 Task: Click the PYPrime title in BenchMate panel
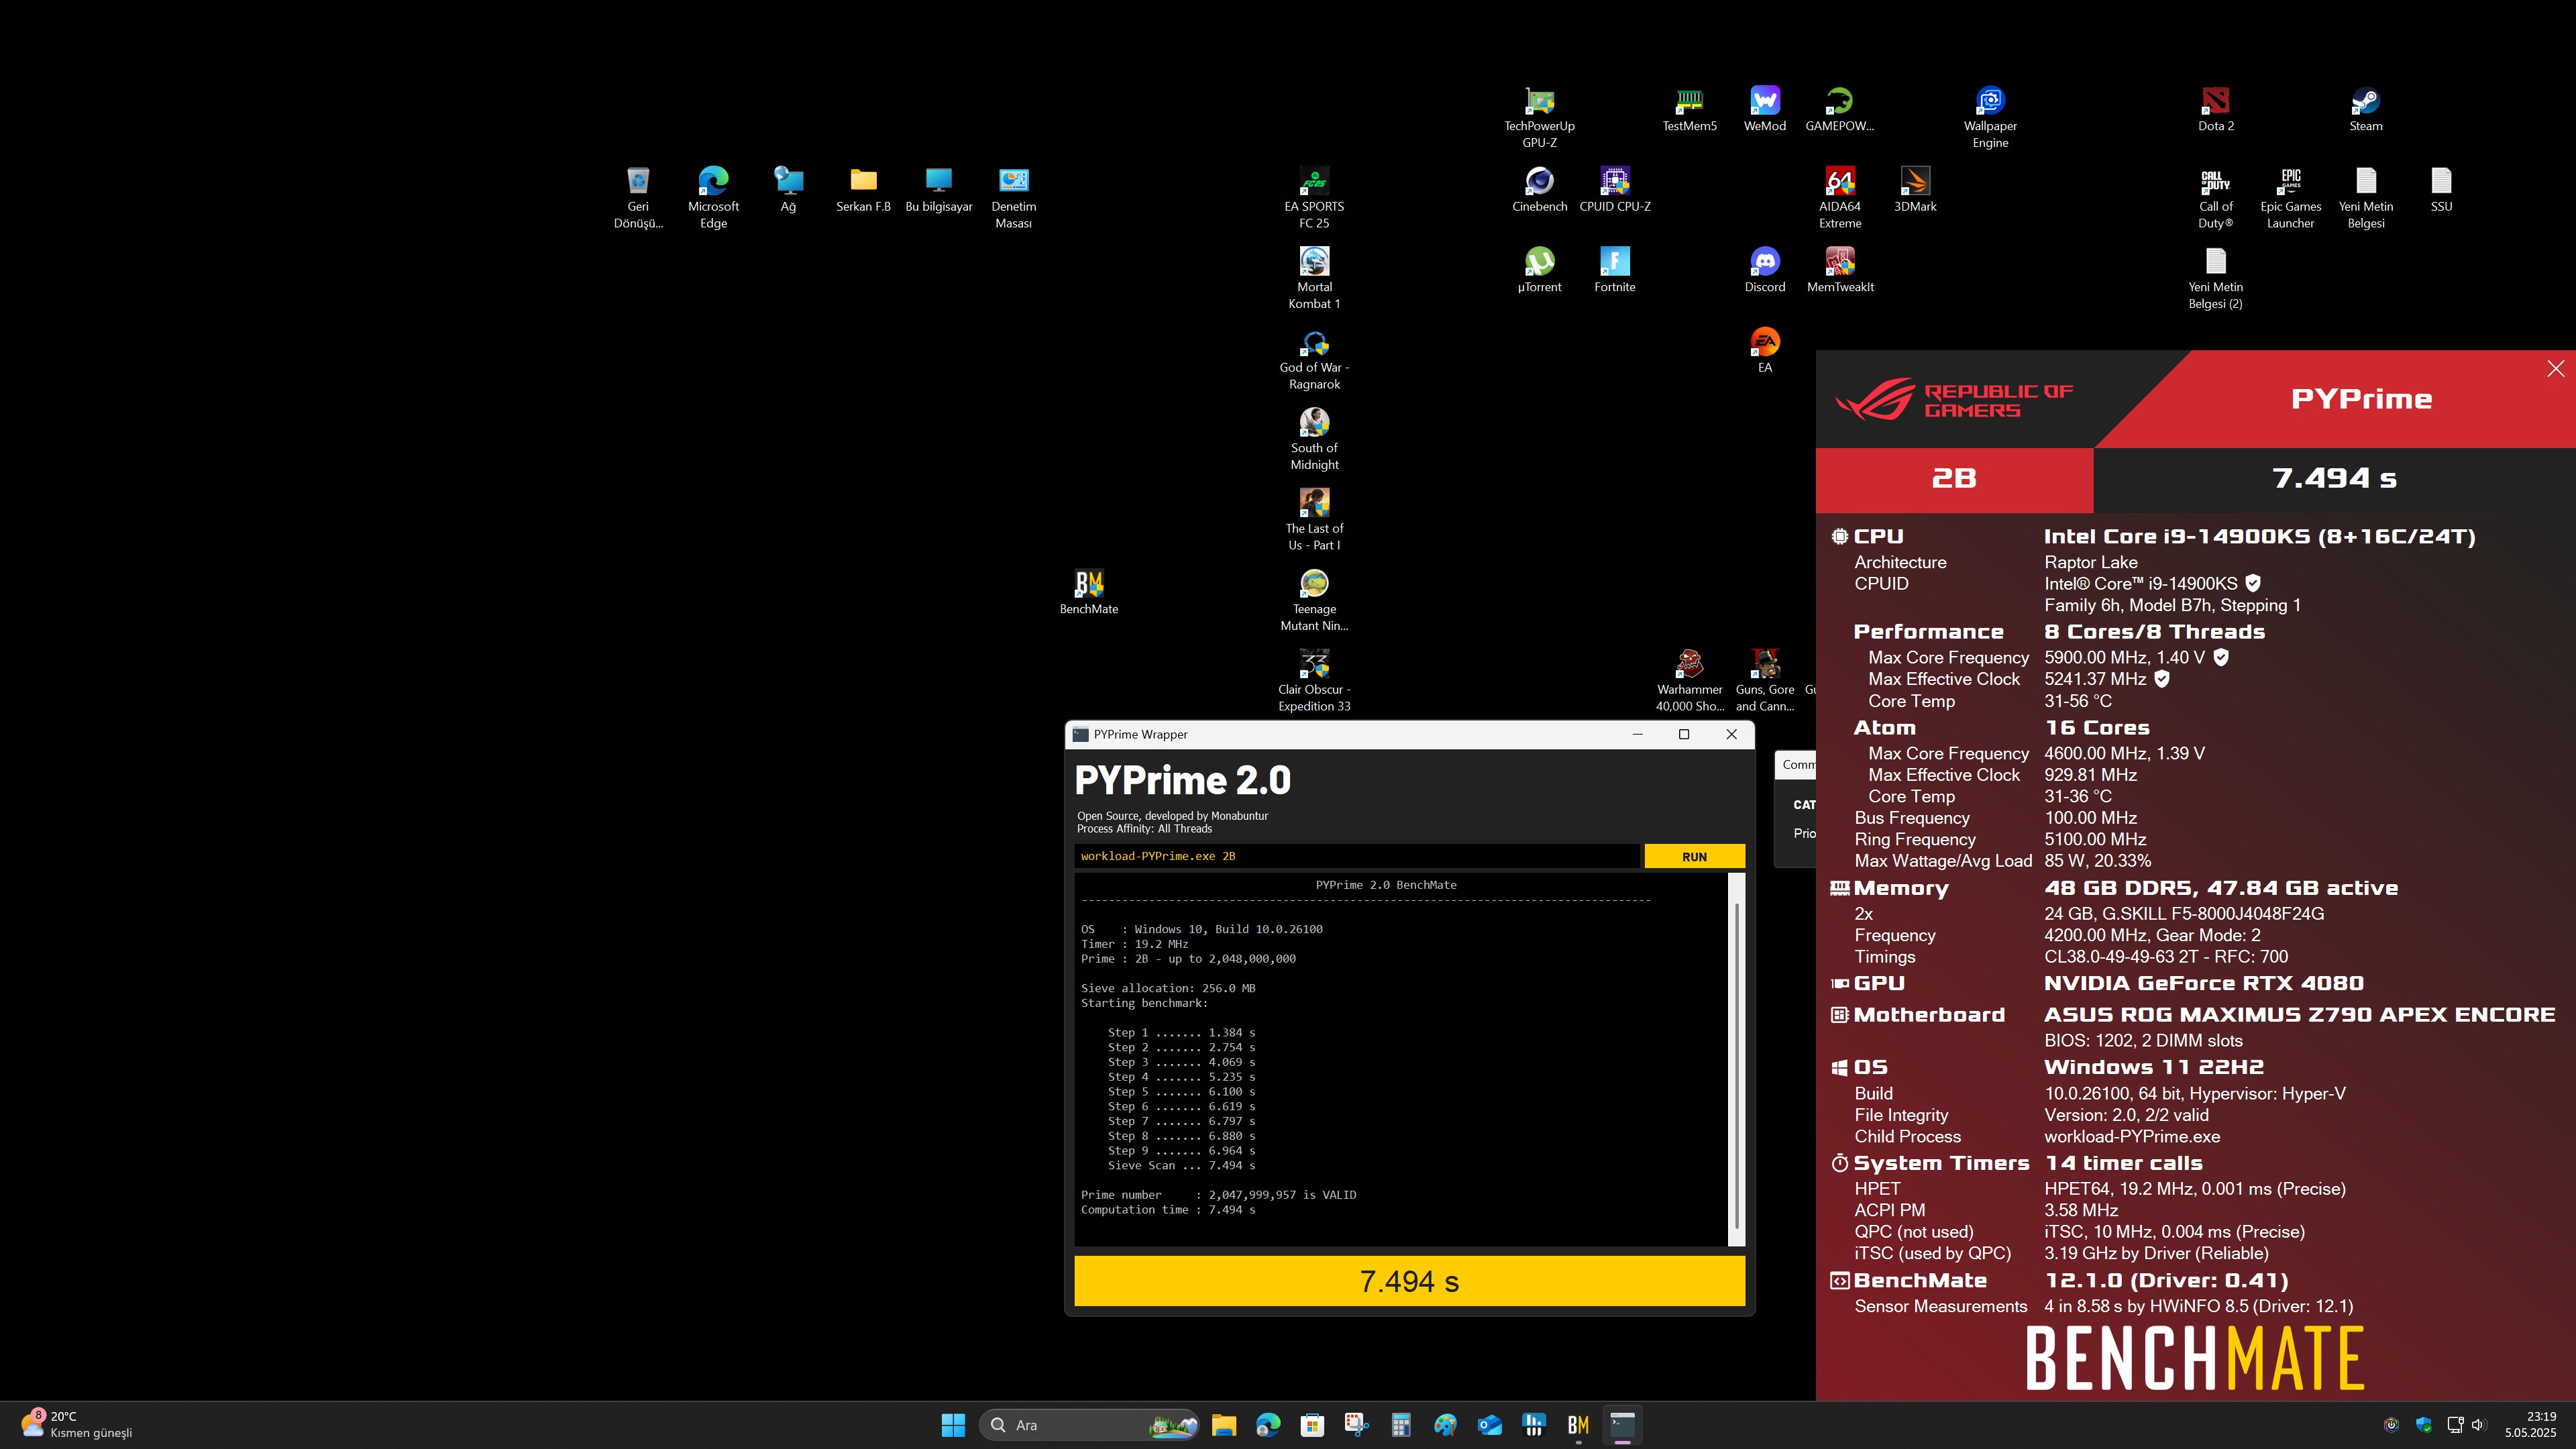click(x=2361, y=399)
